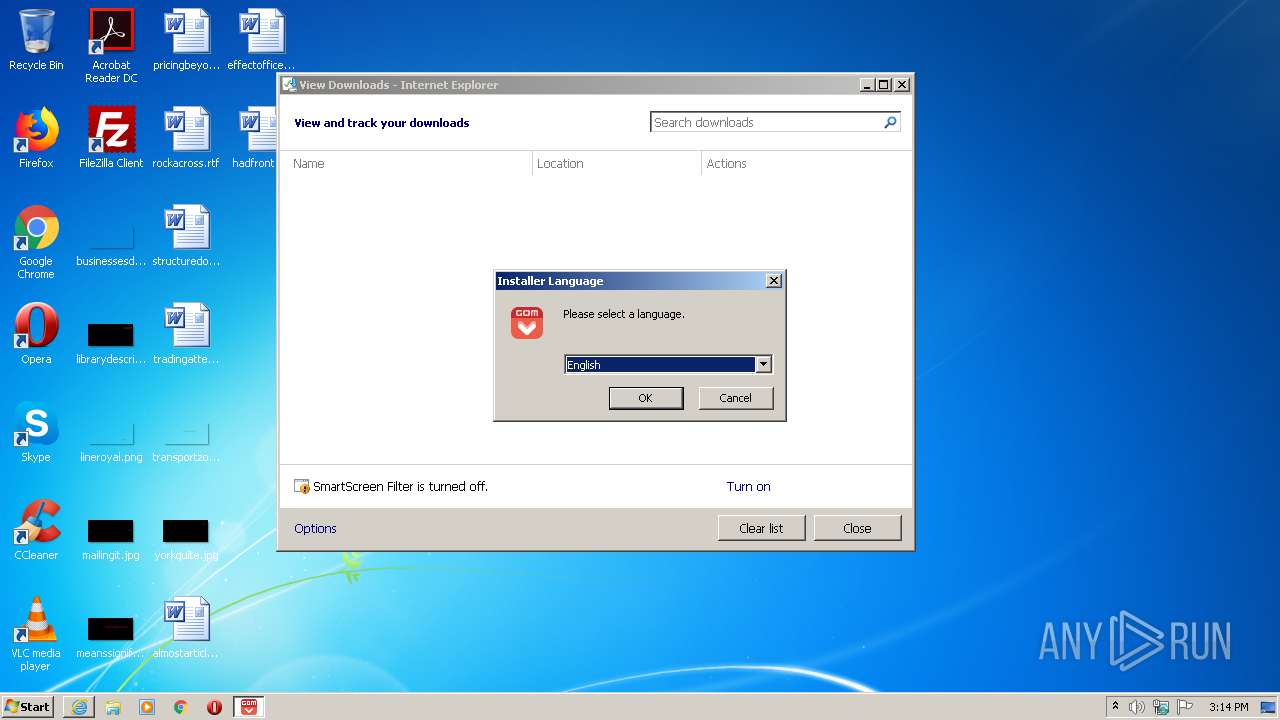Viewport: 1280px width, 720px height.
Task: Select the yorkguite.jpg image file
Action: [x=186, y=539]
